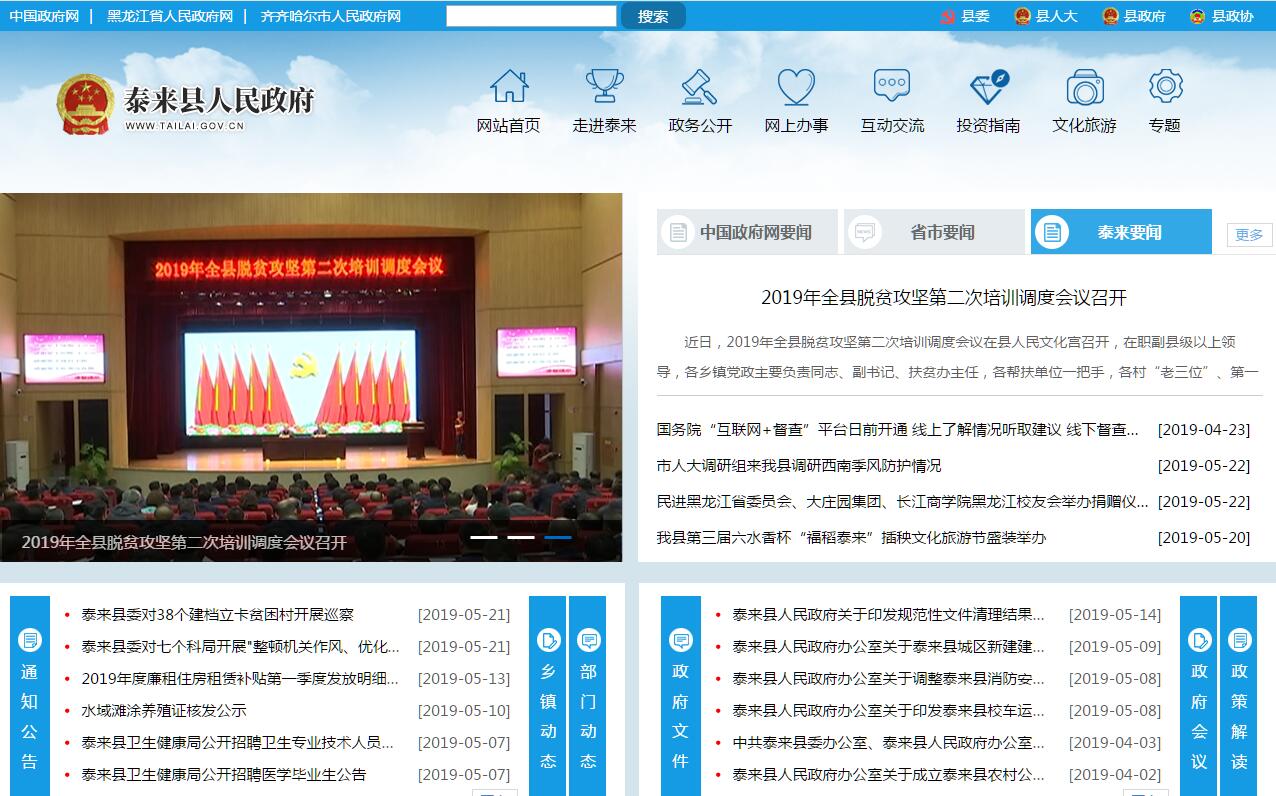Open the 乡镇动态 vertical tab
This screenshot has height=796, width=1276.
click(548, 696)
